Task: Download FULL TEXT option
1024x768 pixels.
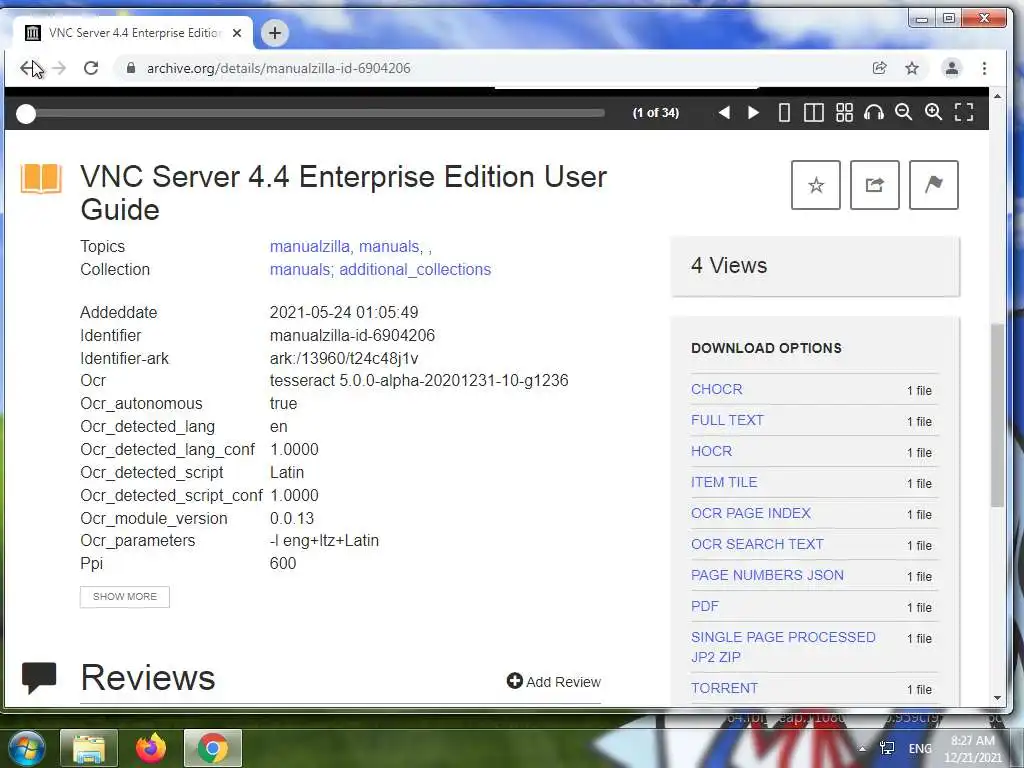Action: click(727, 420)
